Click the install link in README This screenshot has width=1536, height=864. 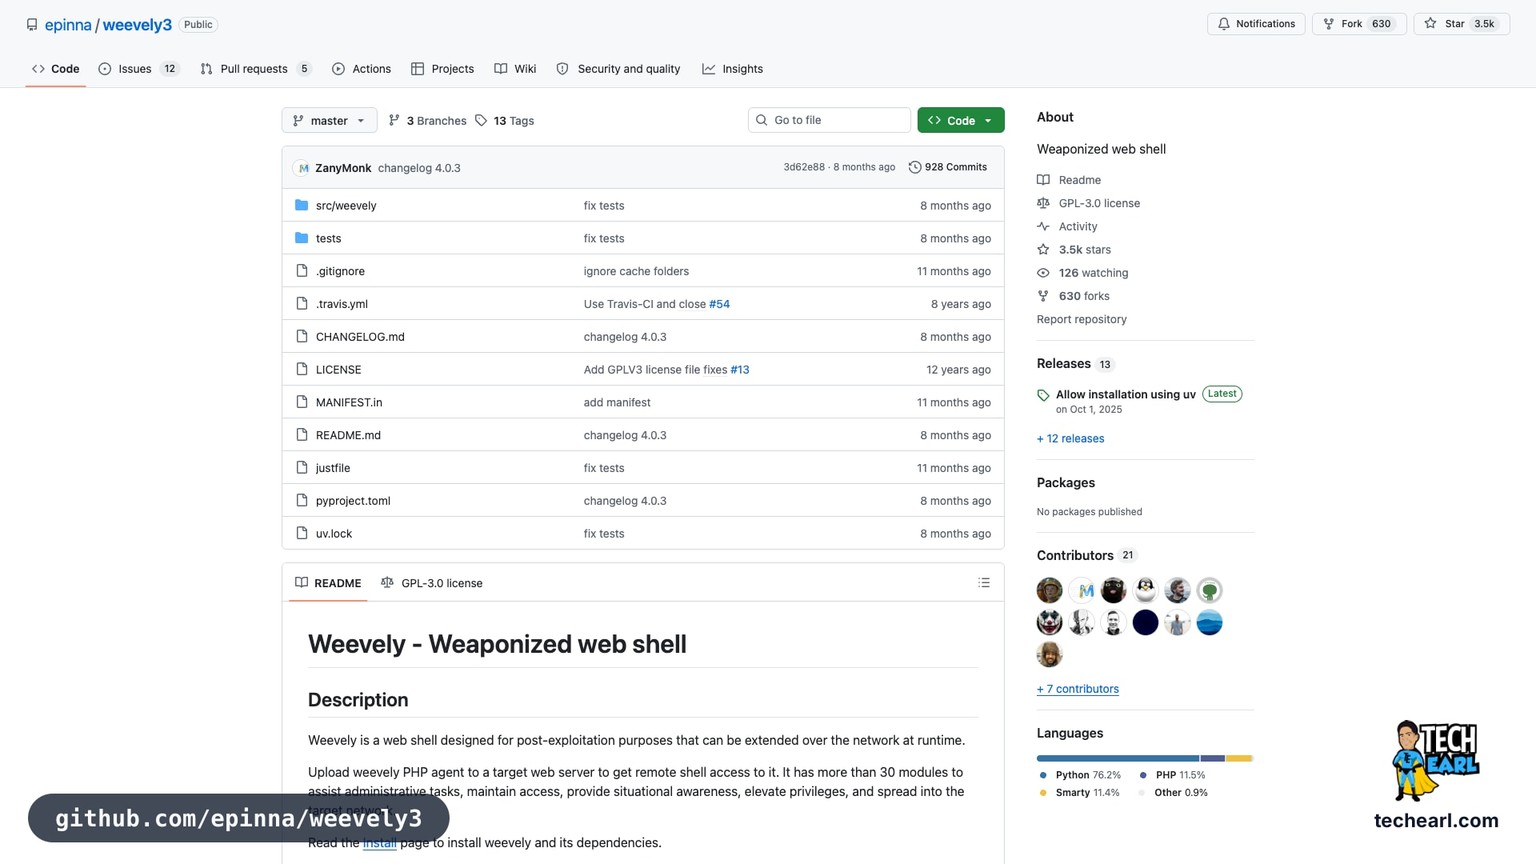pos(379,843)
